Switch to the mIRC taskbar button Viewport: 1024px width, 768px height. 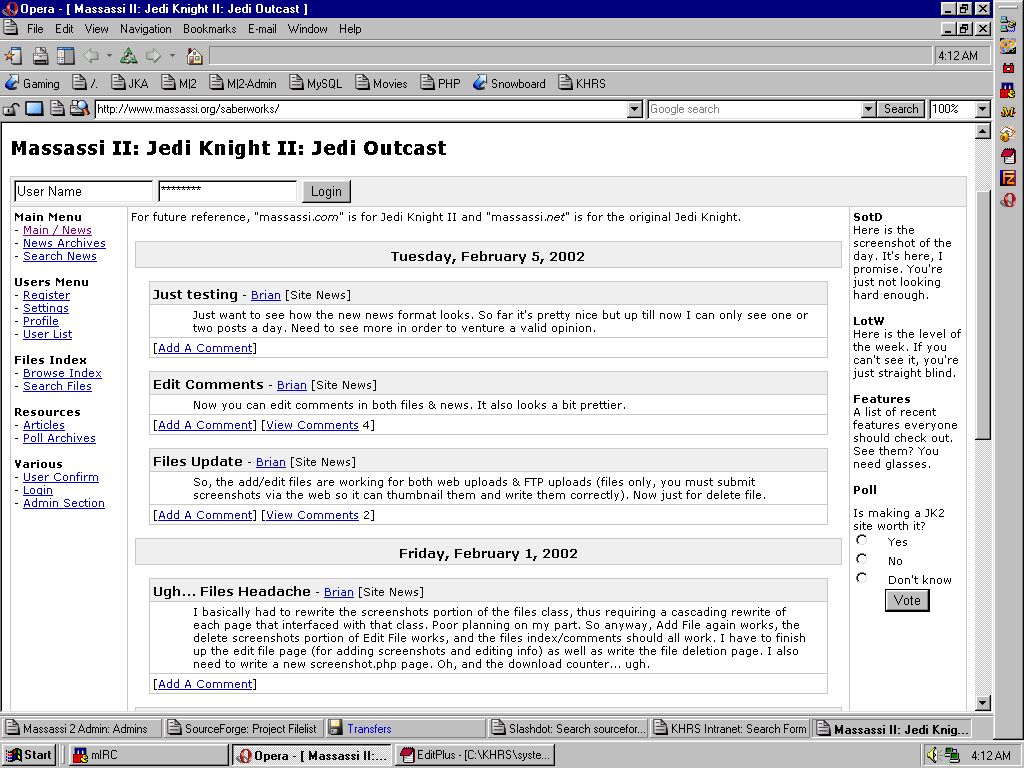(x=148, y=755)
